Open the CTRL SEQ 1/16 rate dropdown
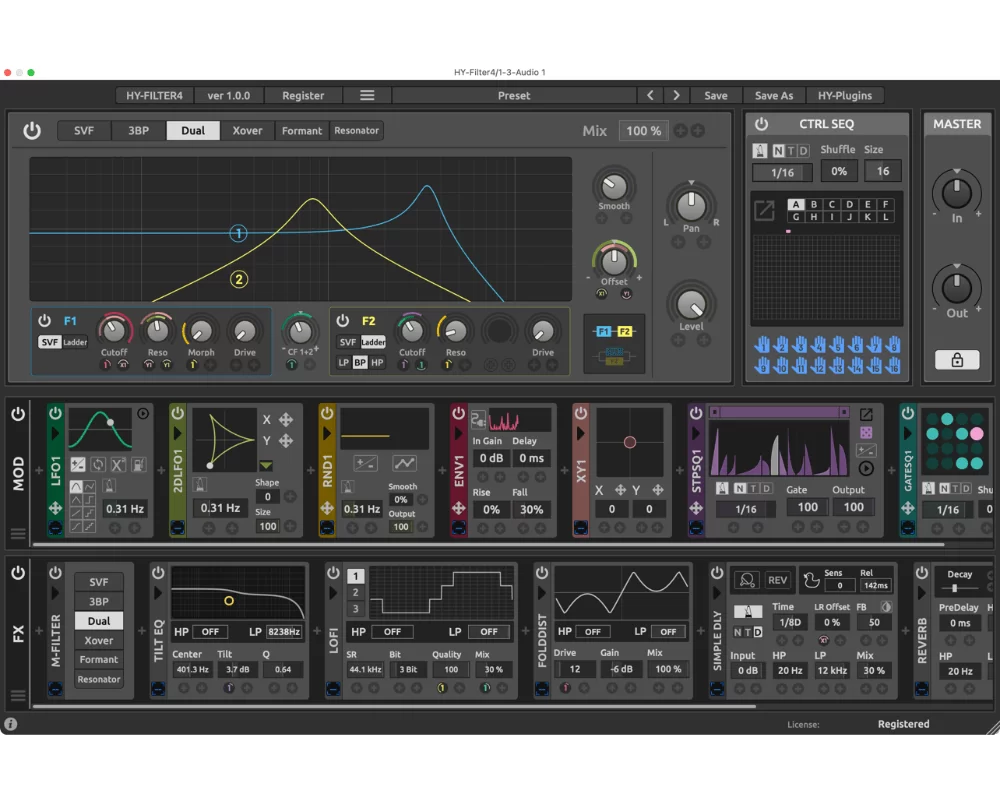 tap(783, 172)
